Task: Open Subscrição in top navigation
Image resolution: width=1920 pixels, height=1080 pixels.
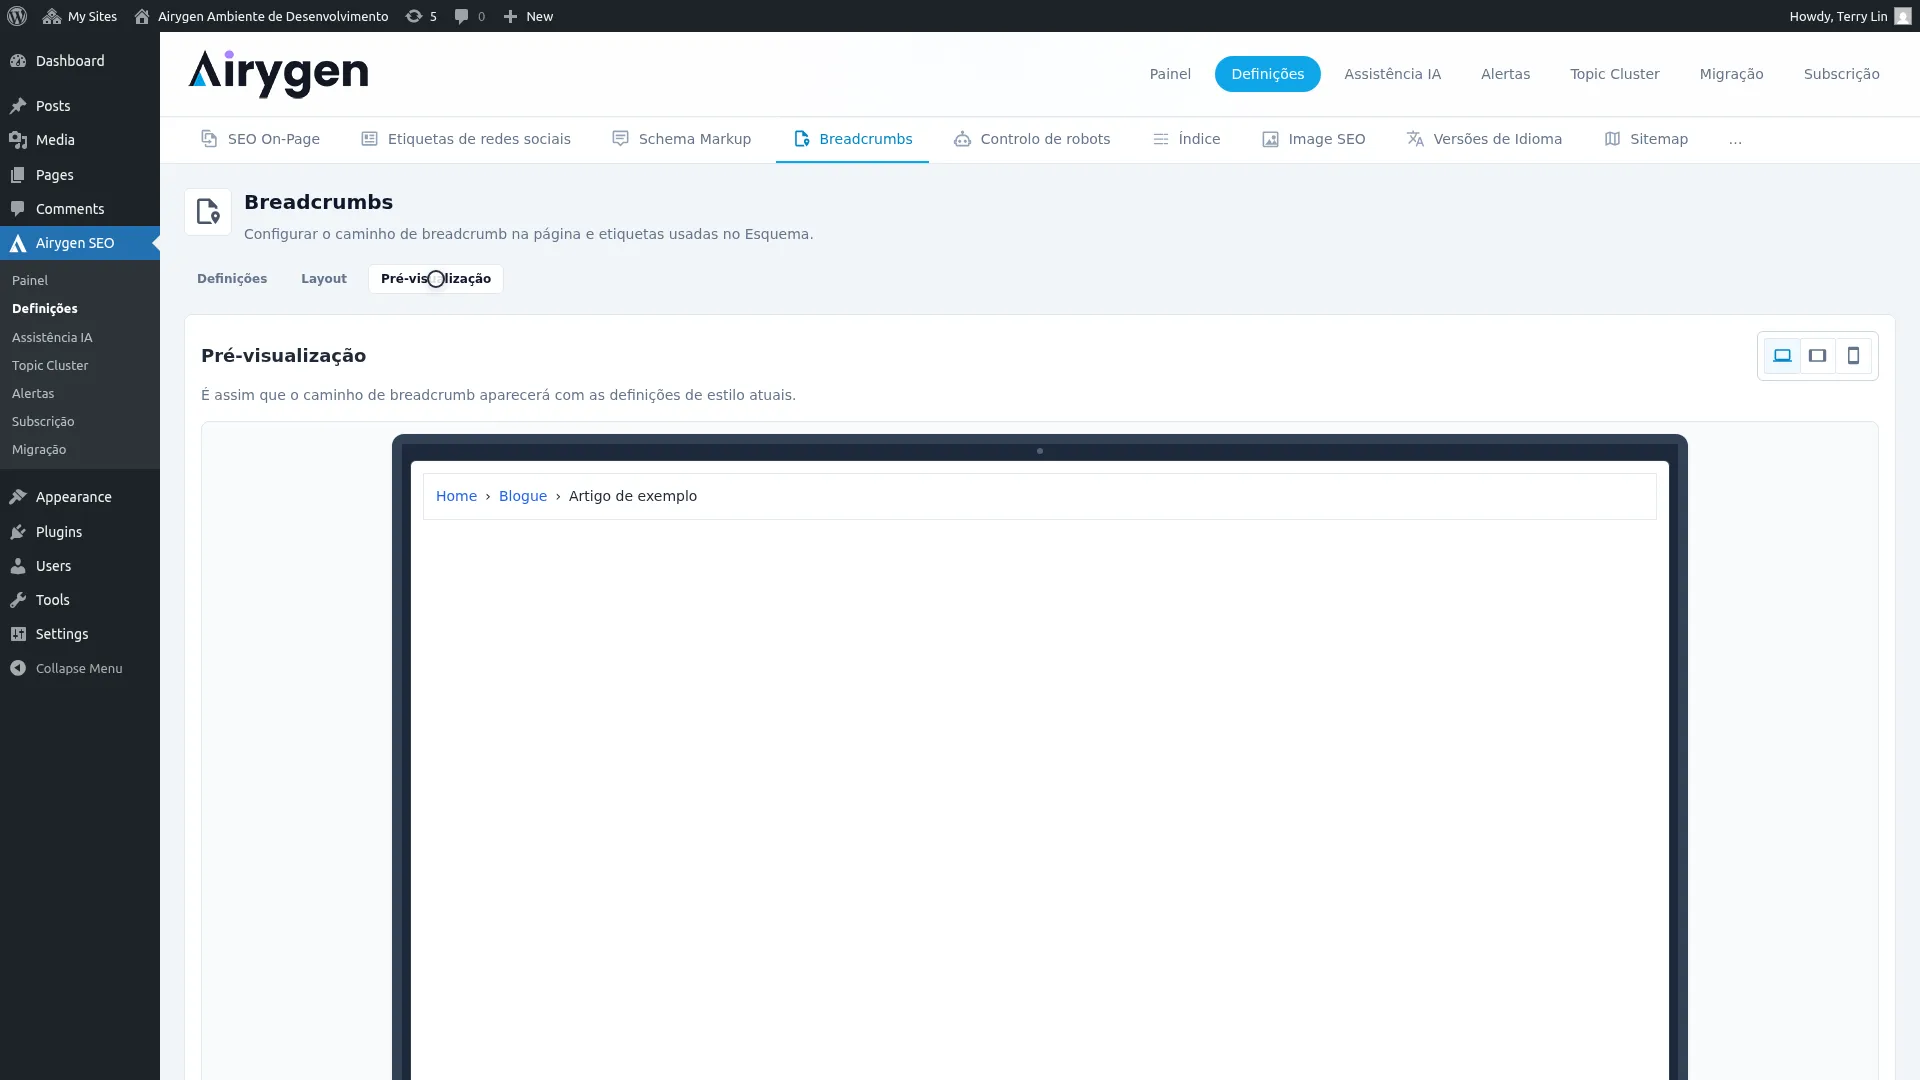Action: pyautogui.click(x=1841, y=74)
